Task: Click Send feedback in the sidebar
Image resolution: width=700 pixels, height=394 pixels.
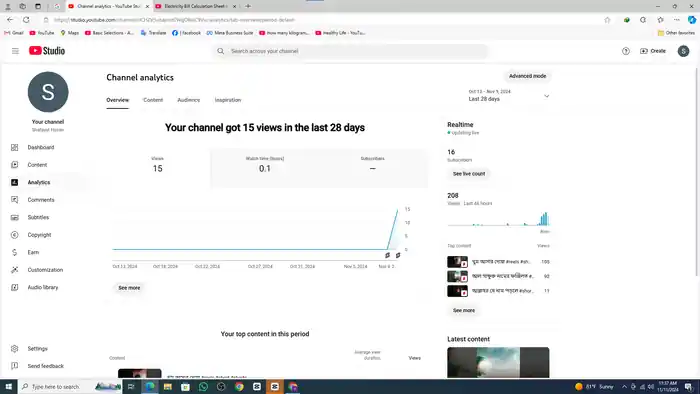Action: click(46, 366)
